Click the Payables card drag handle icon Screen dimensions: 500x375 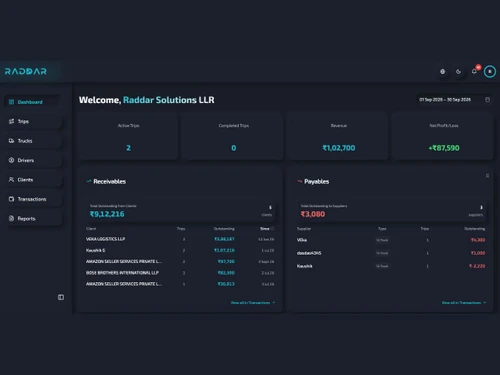pos(487,176)
